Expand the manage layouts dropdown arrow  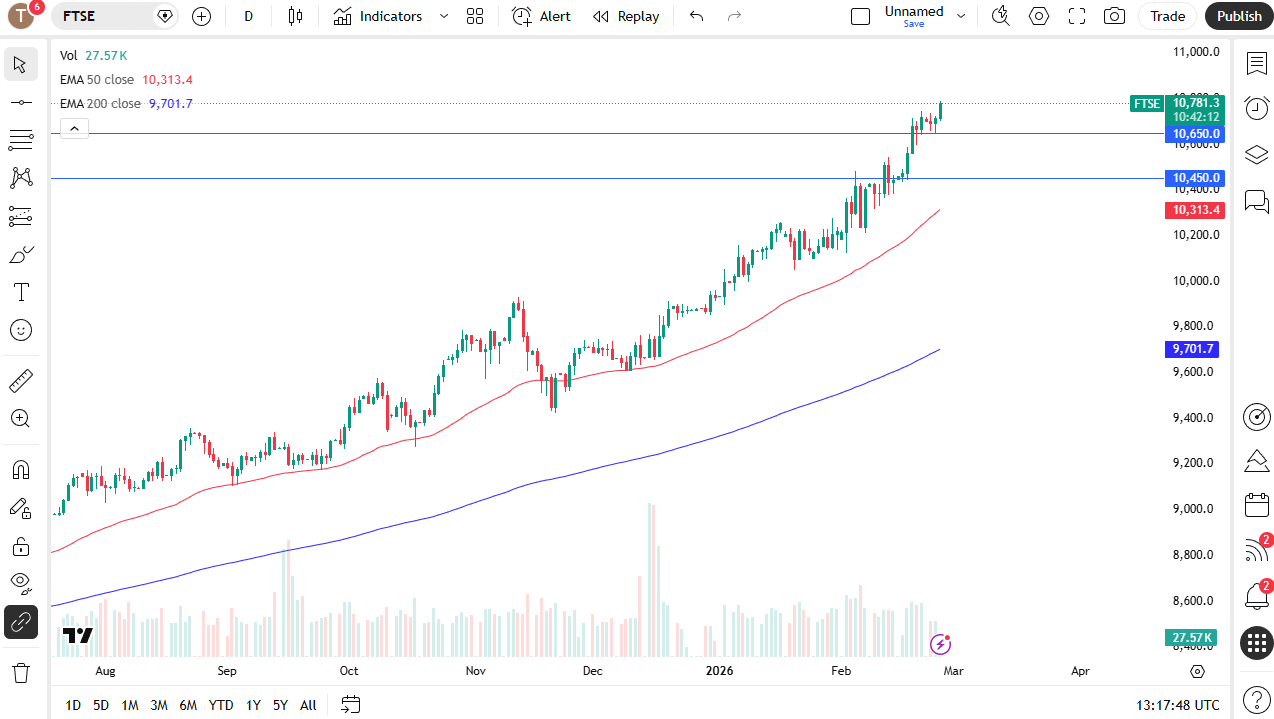point(961,16)
